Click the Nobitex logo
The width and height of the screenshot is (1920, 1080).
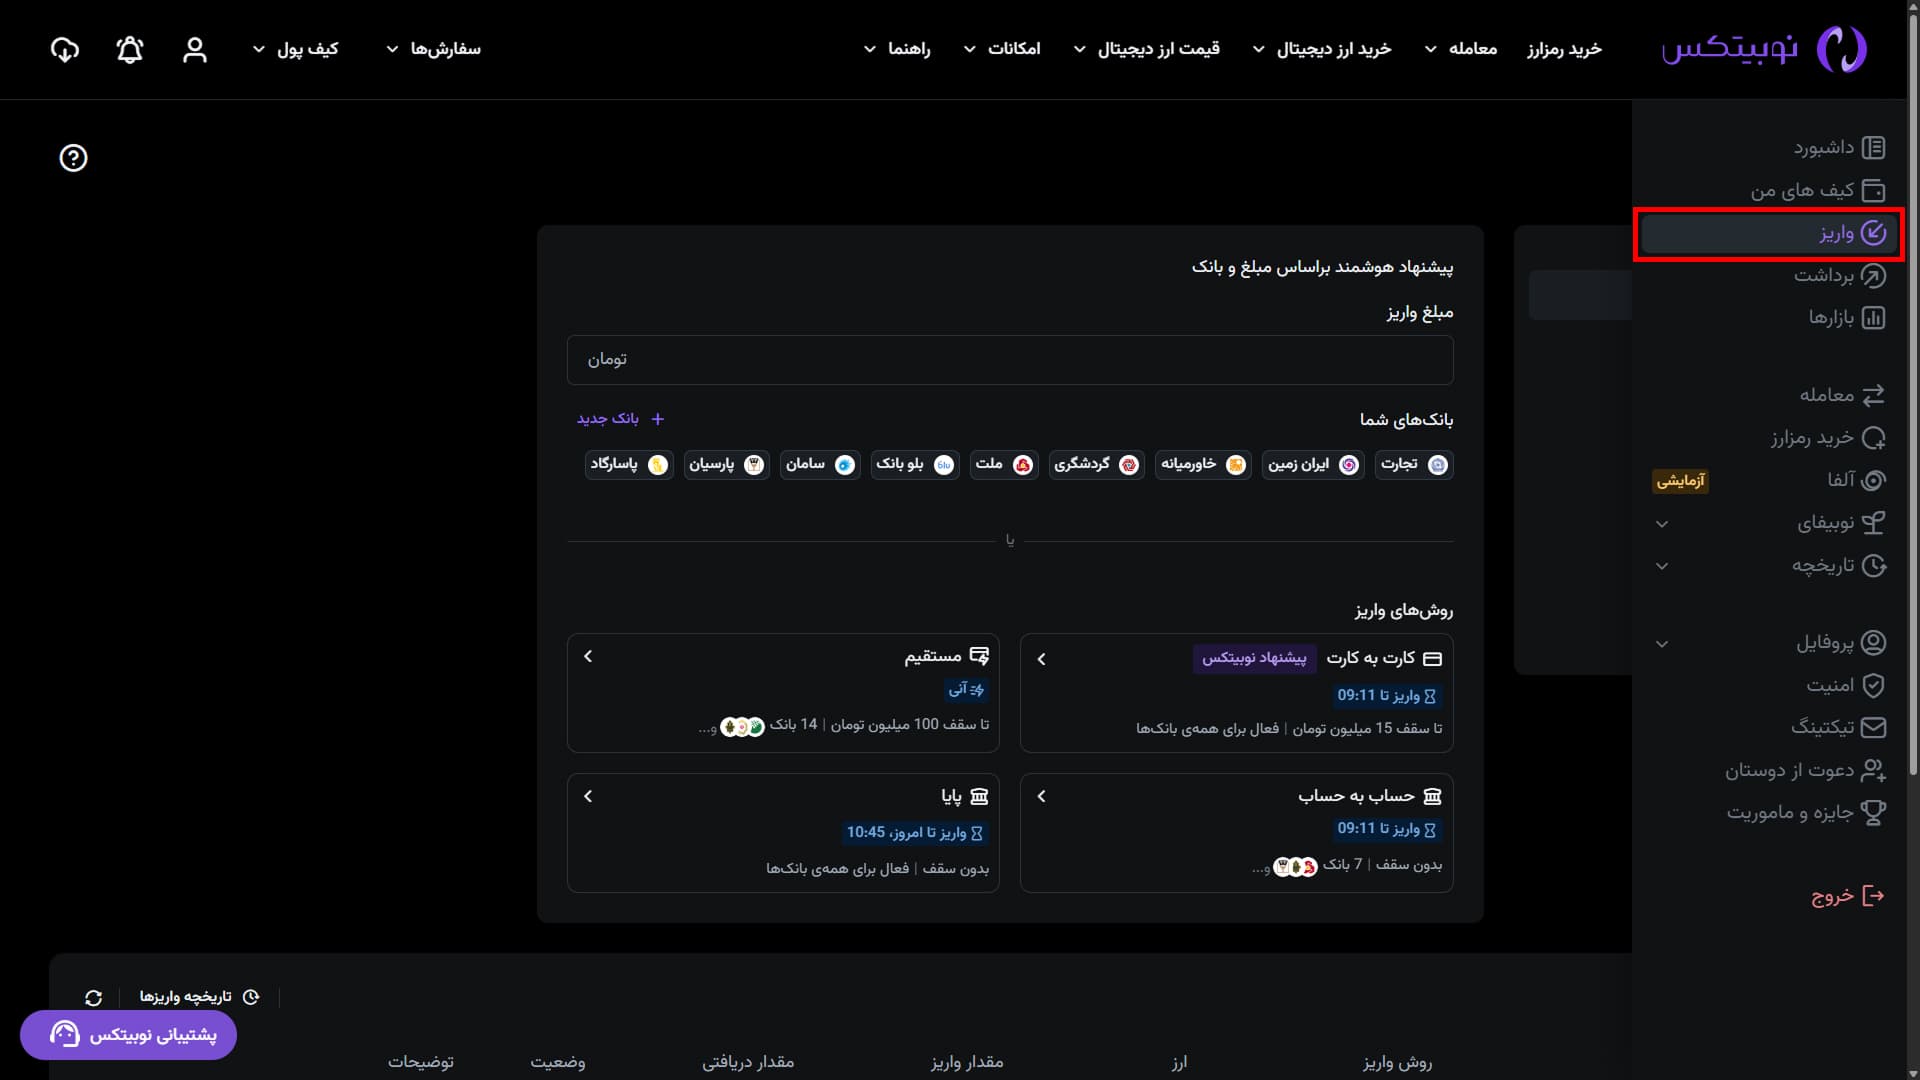[1764, 48]
